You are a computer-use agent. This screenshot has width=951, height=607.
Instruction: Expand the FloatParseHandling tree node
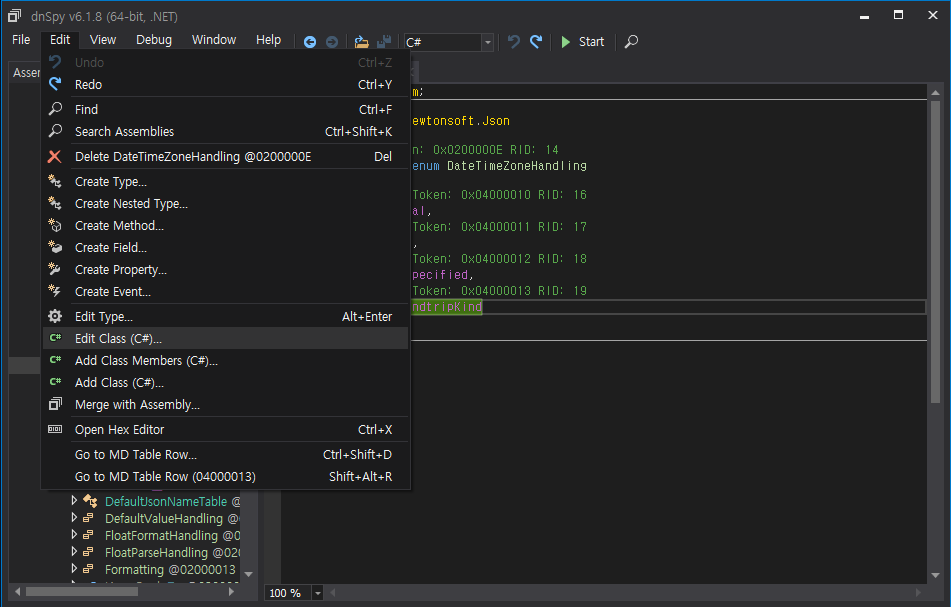pyautogui.click(x=74, y=551)
